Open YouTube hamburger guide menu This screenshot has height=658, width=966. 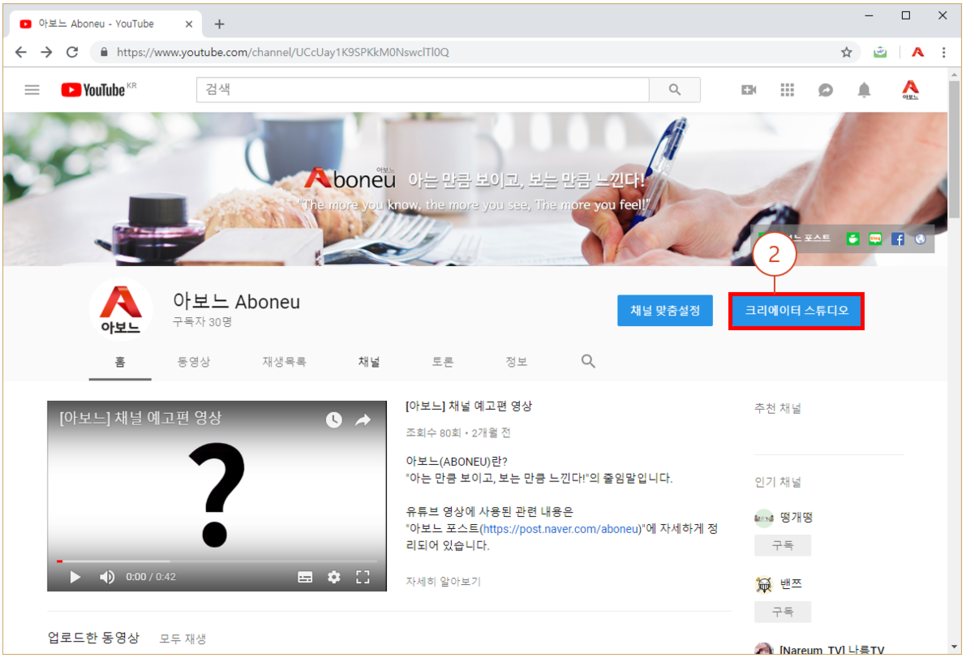[x=32, y=90]
